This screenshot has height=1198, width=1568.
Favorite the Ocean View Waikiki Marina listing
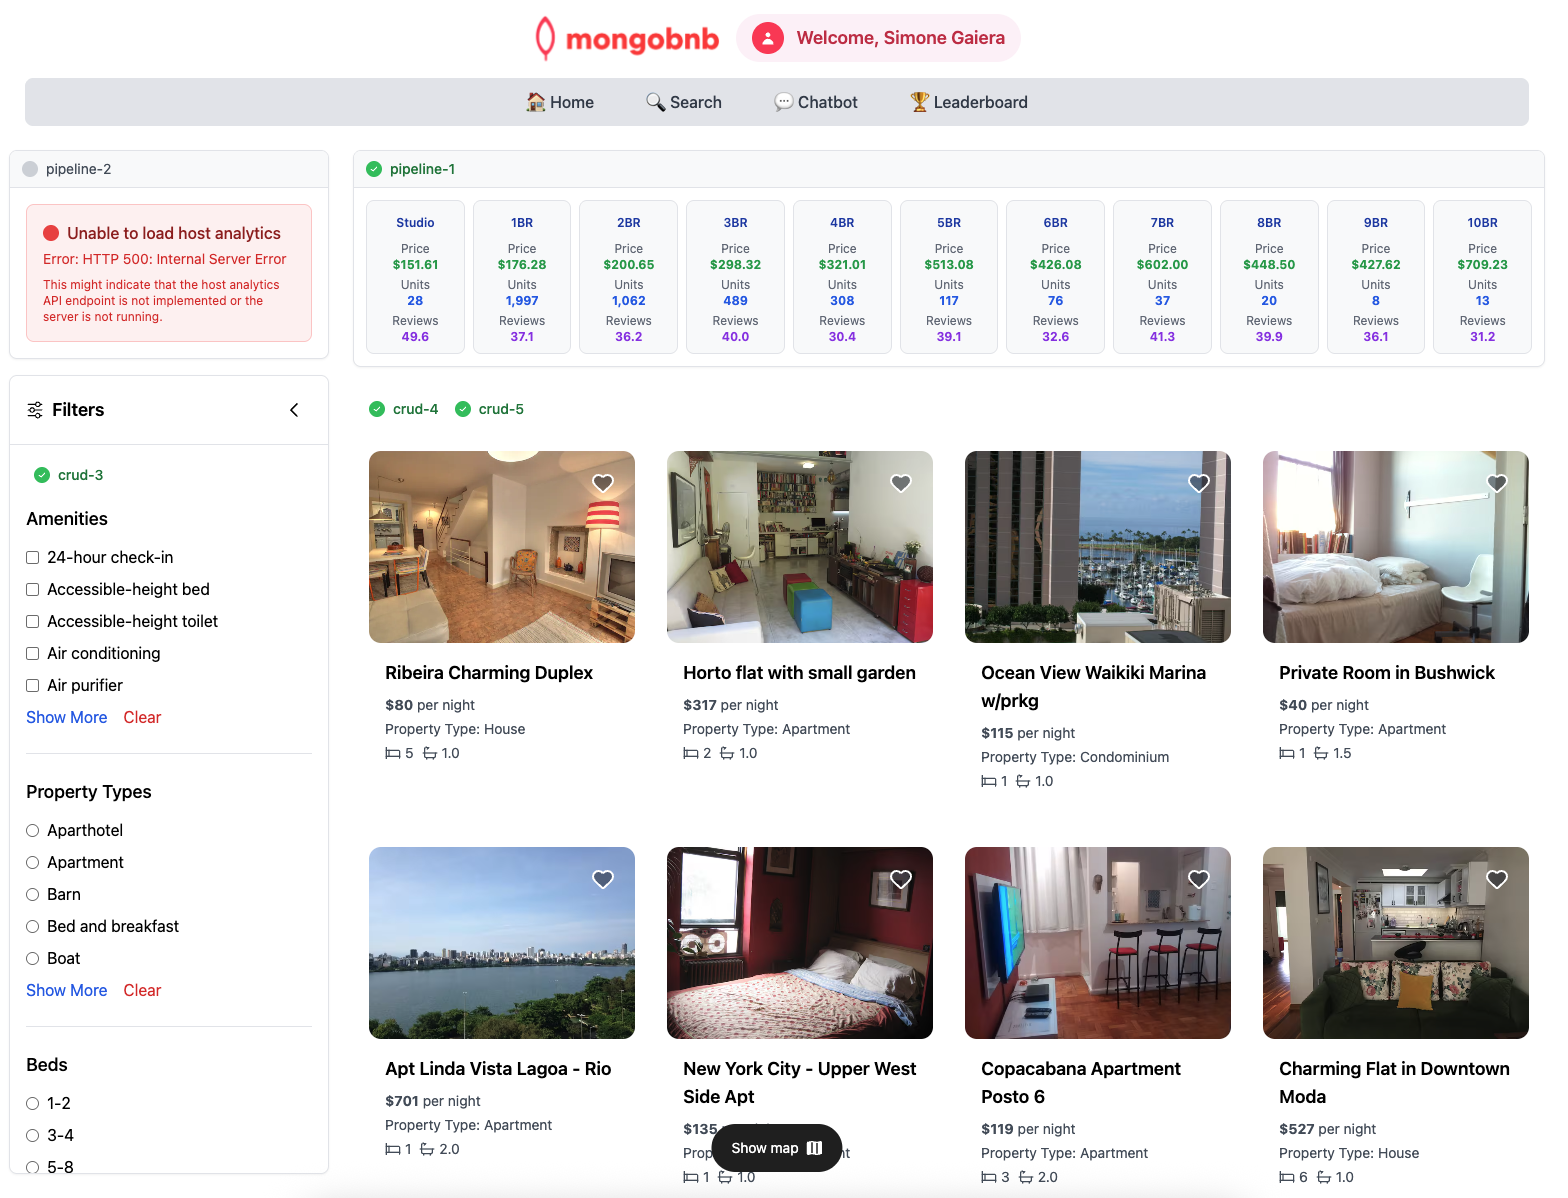pos(1199,483)
